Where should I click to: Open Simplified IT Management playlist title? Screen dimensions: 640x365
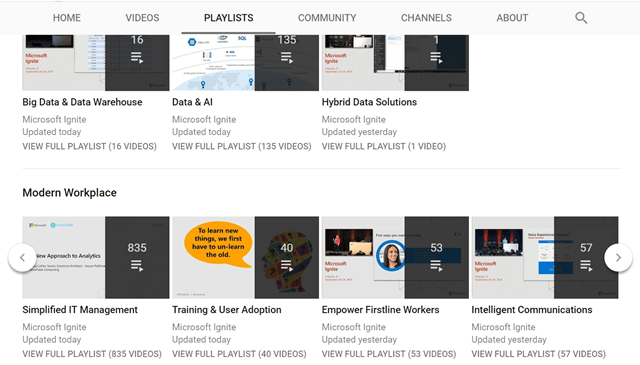(80, 310)
